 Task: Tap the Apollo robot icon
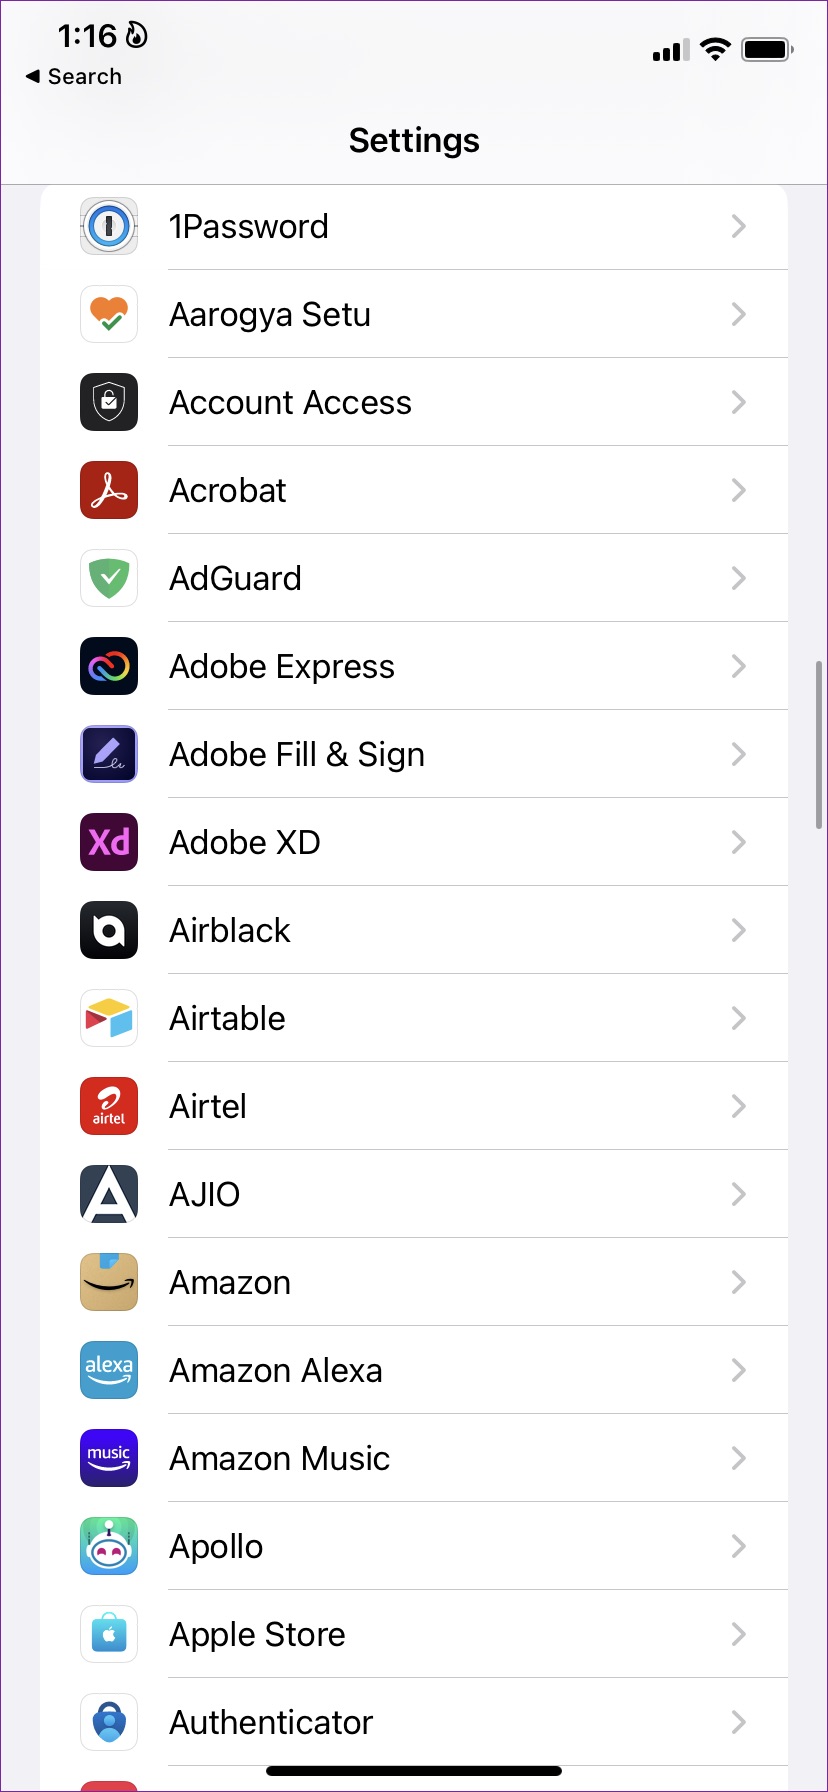click(109, 1547)
